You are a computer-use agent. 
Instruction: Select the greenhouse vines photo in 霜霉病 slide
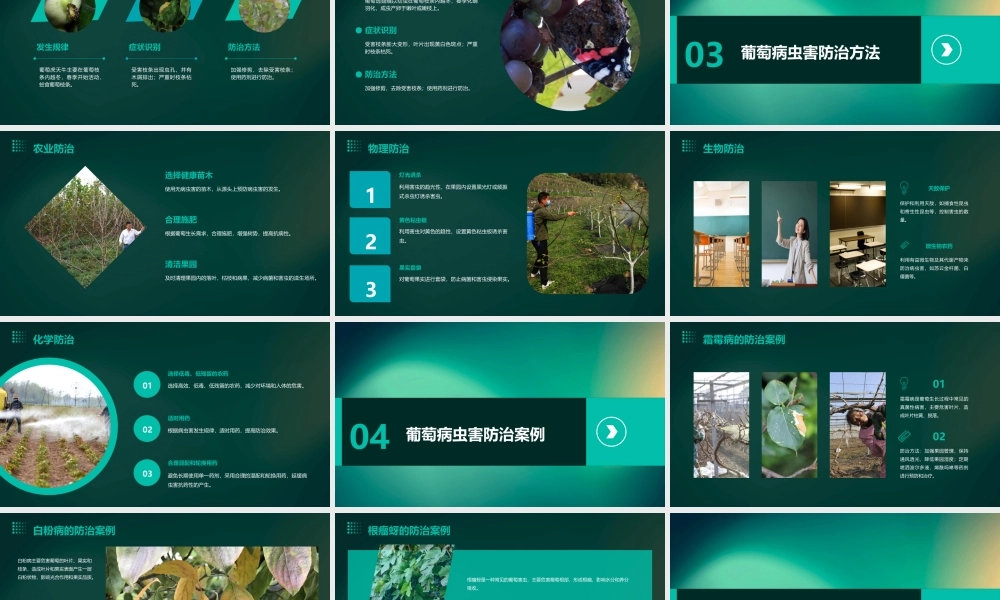coord(721,425)
